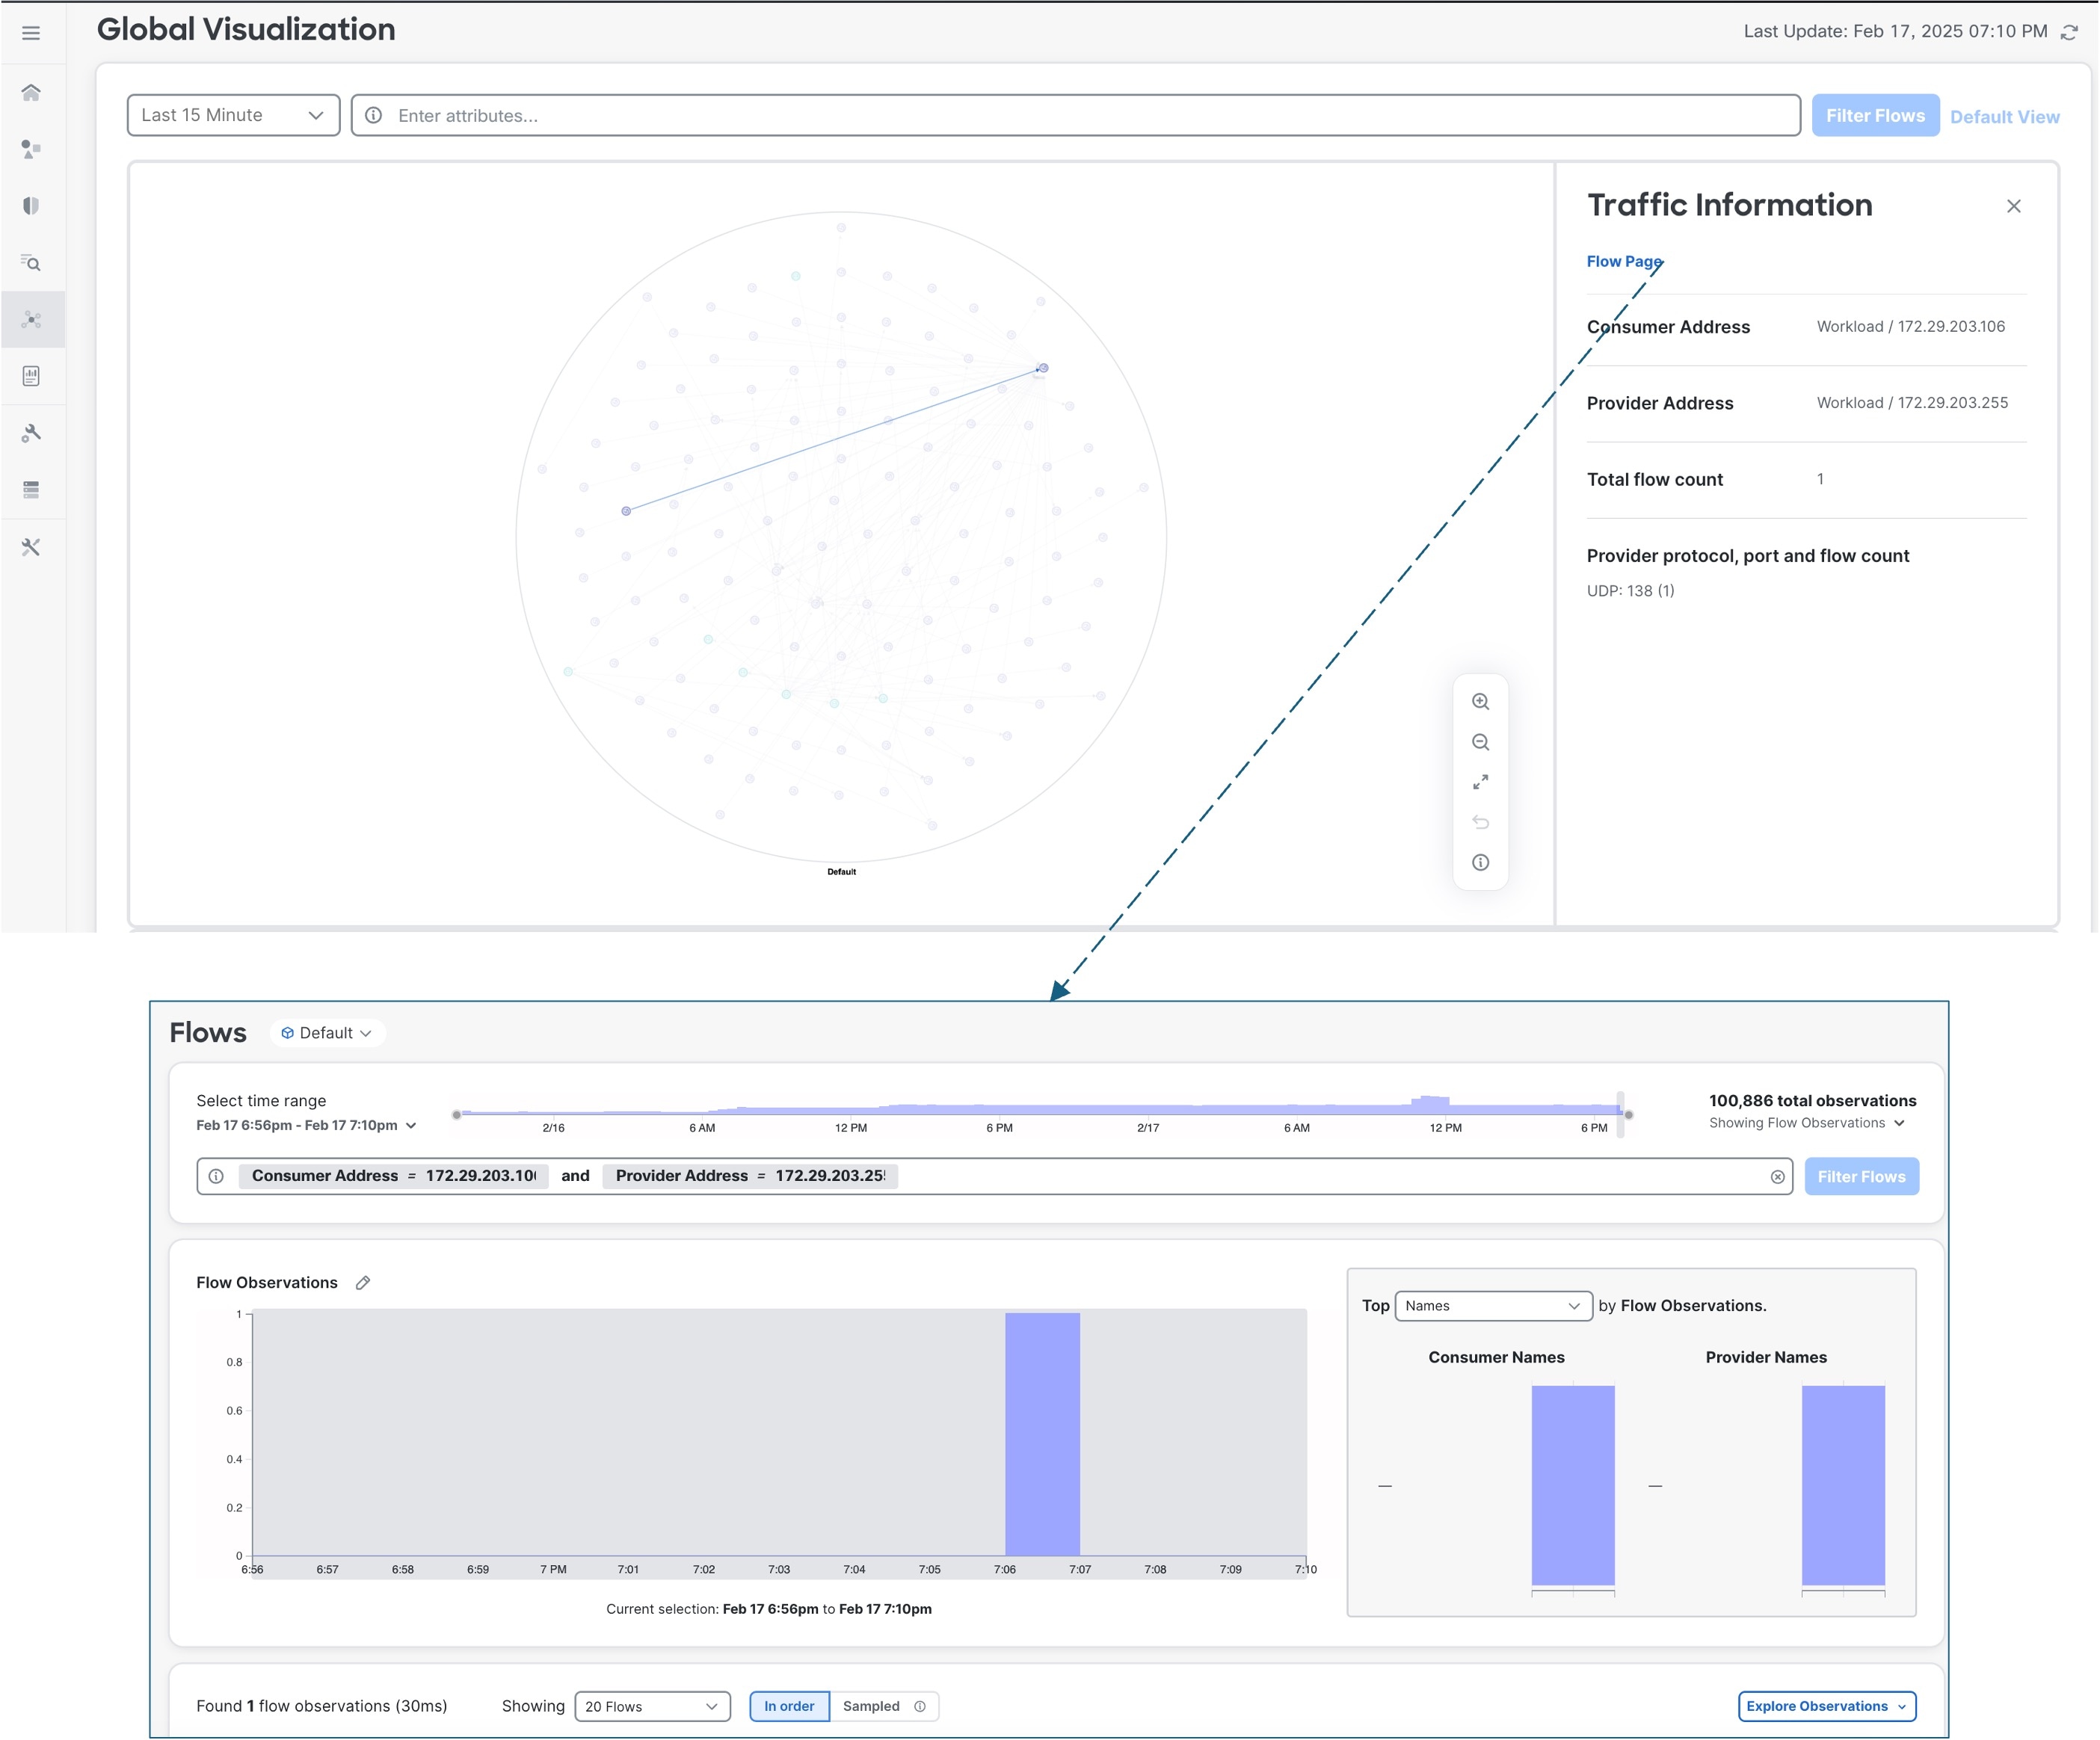Select the In order toggle option

[789, 1706]
